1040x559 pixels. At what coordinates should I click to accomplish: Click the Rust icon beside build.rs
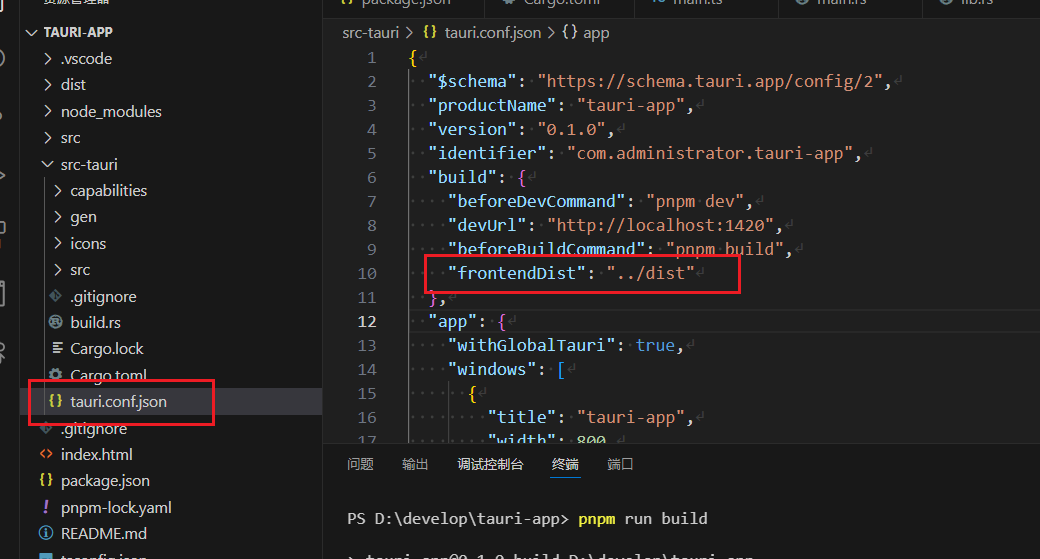click(x=56, y=322)
